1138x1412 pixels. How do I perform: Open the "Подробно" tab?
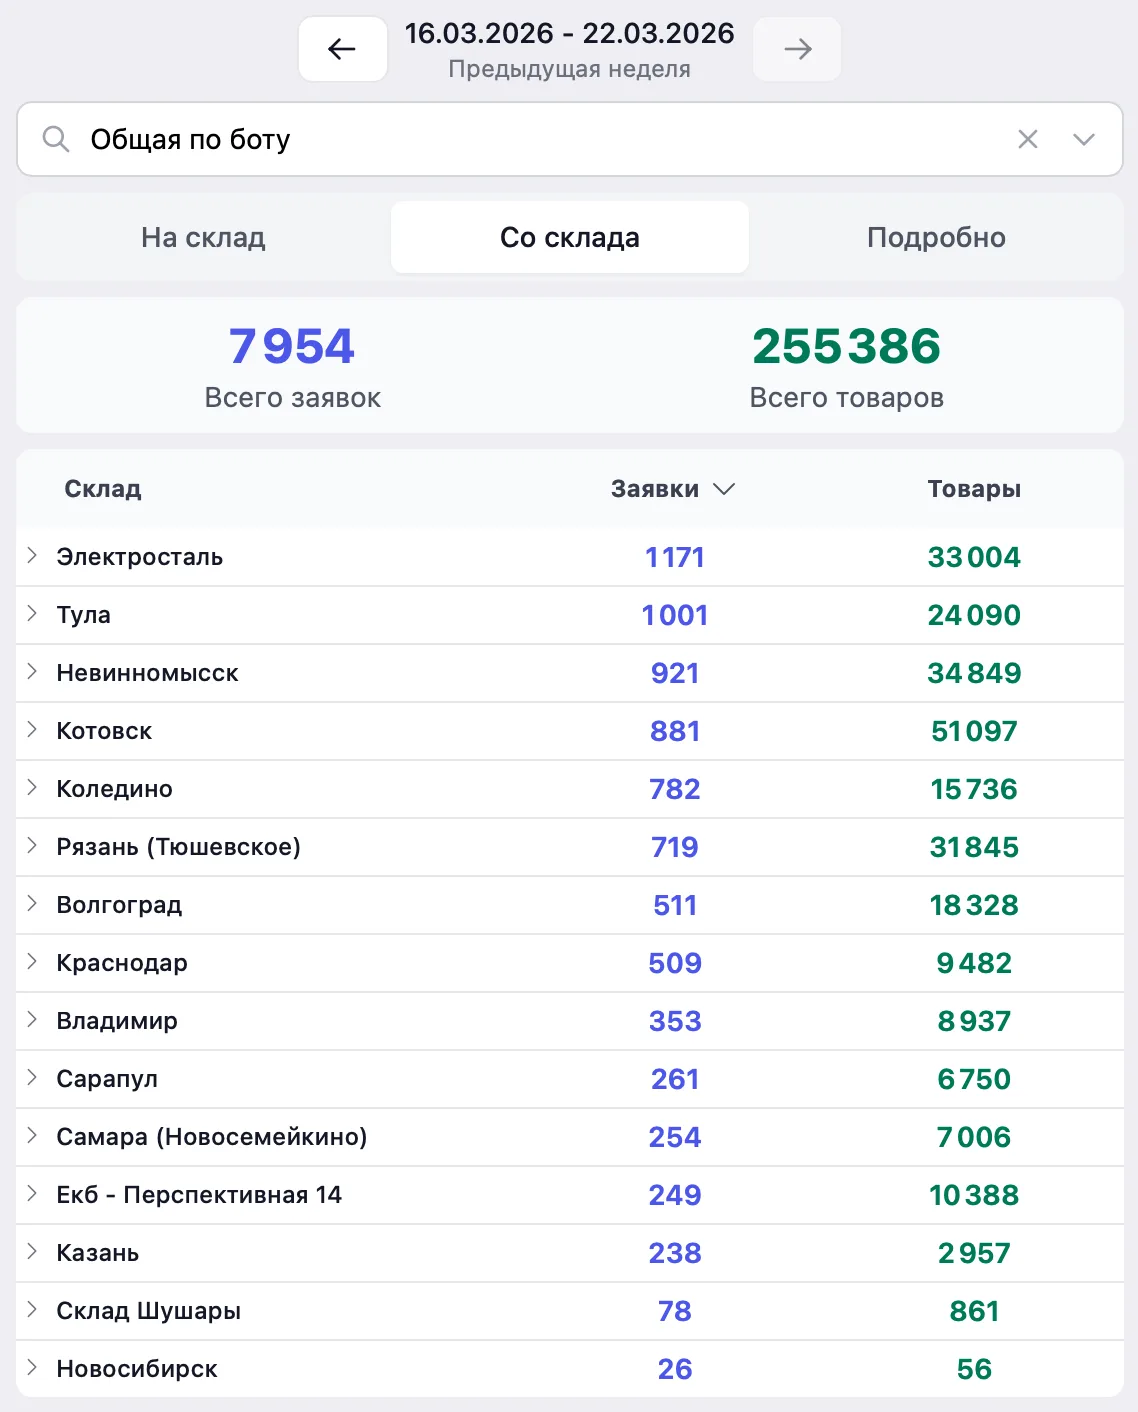[936, 237]
